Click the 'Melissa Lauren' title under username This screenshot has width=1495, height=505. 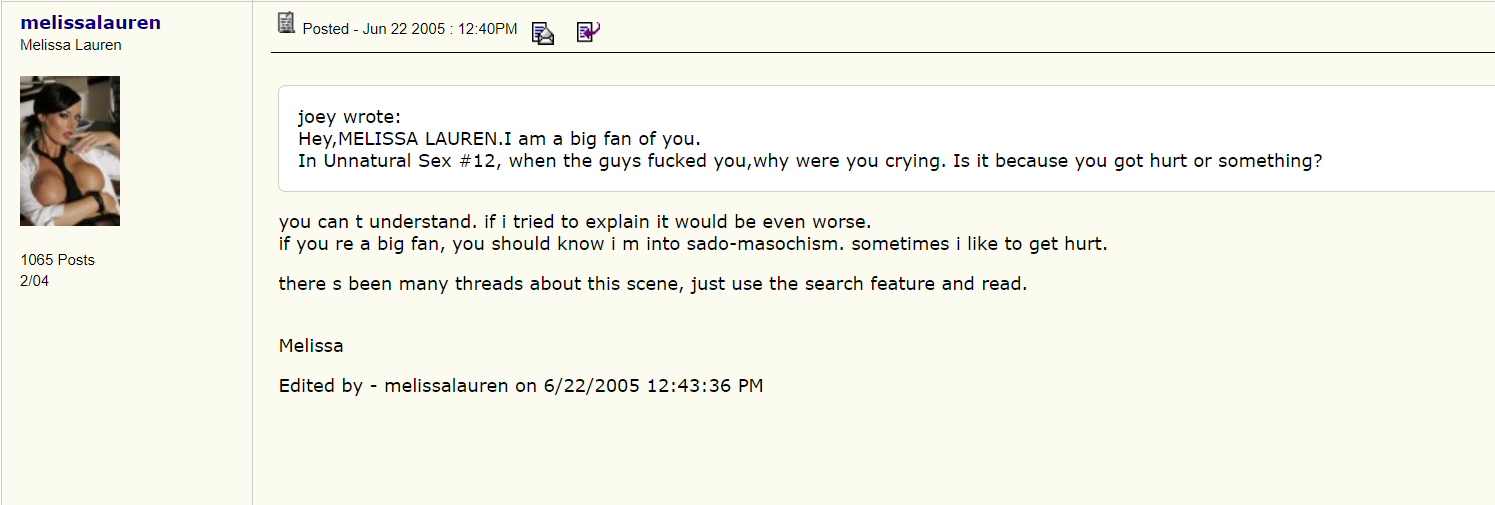(71, 45)
